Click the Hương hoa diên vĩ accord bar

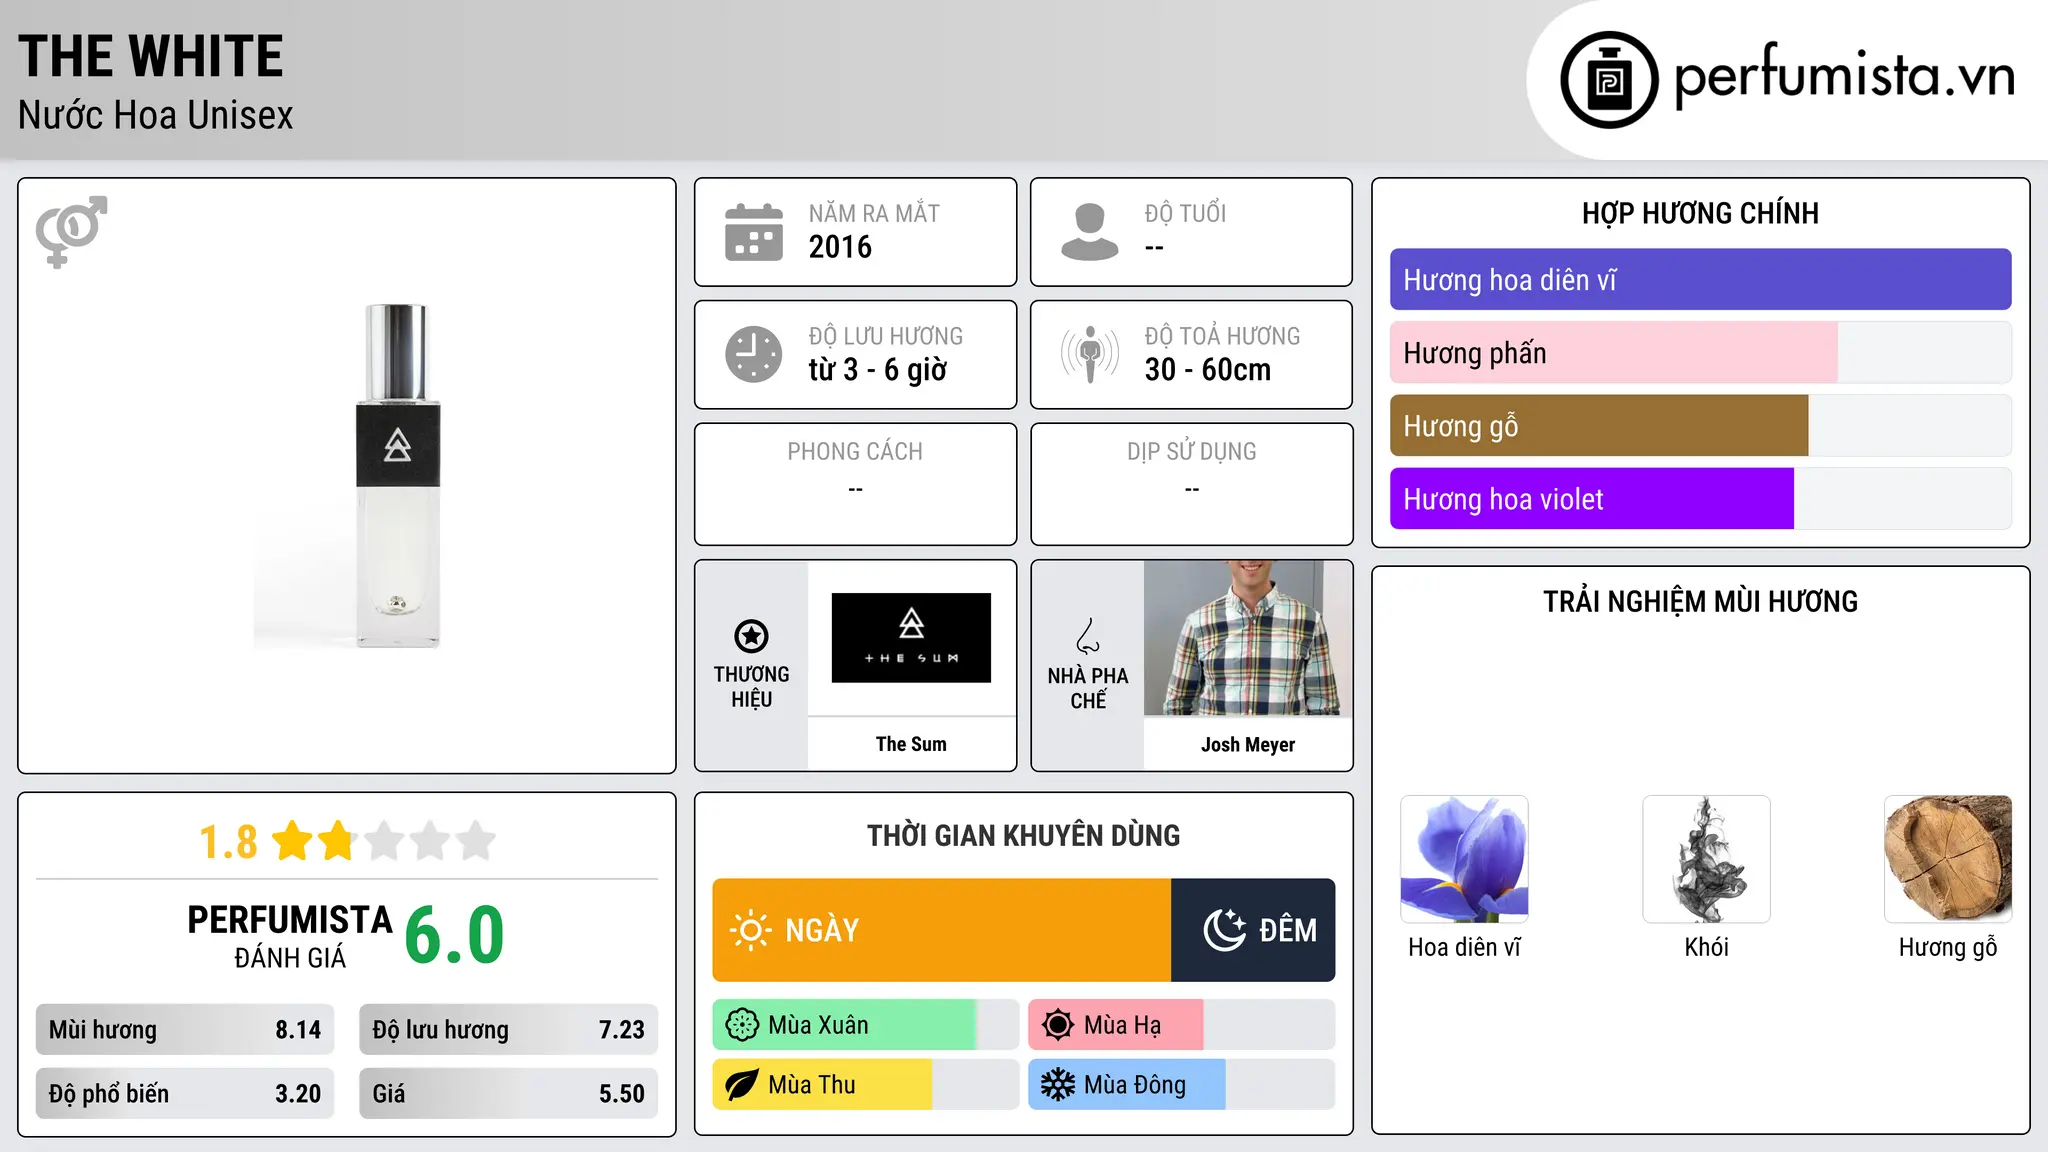1700,279
